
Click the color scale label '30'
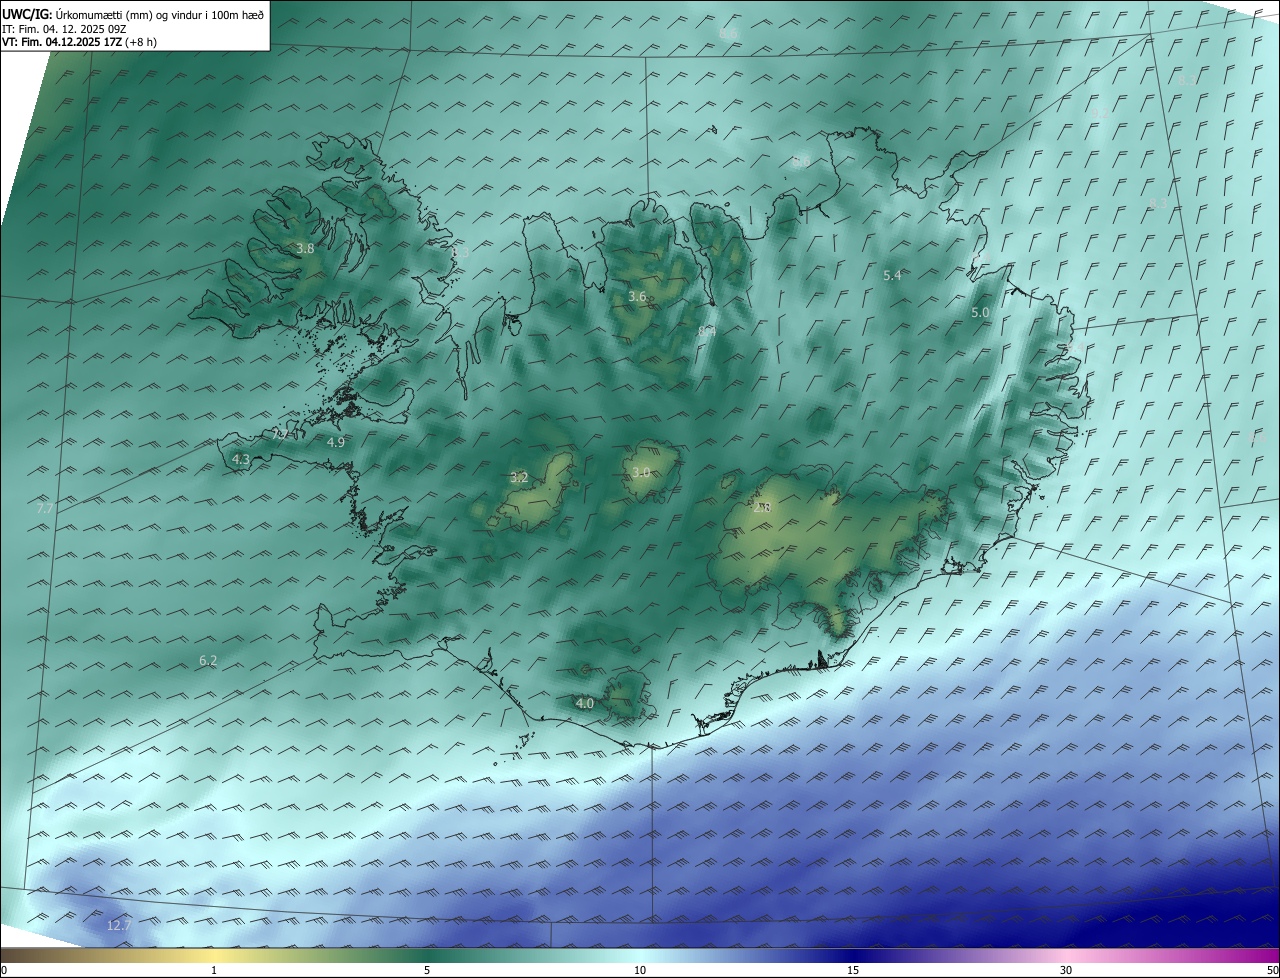(1066, 970)
